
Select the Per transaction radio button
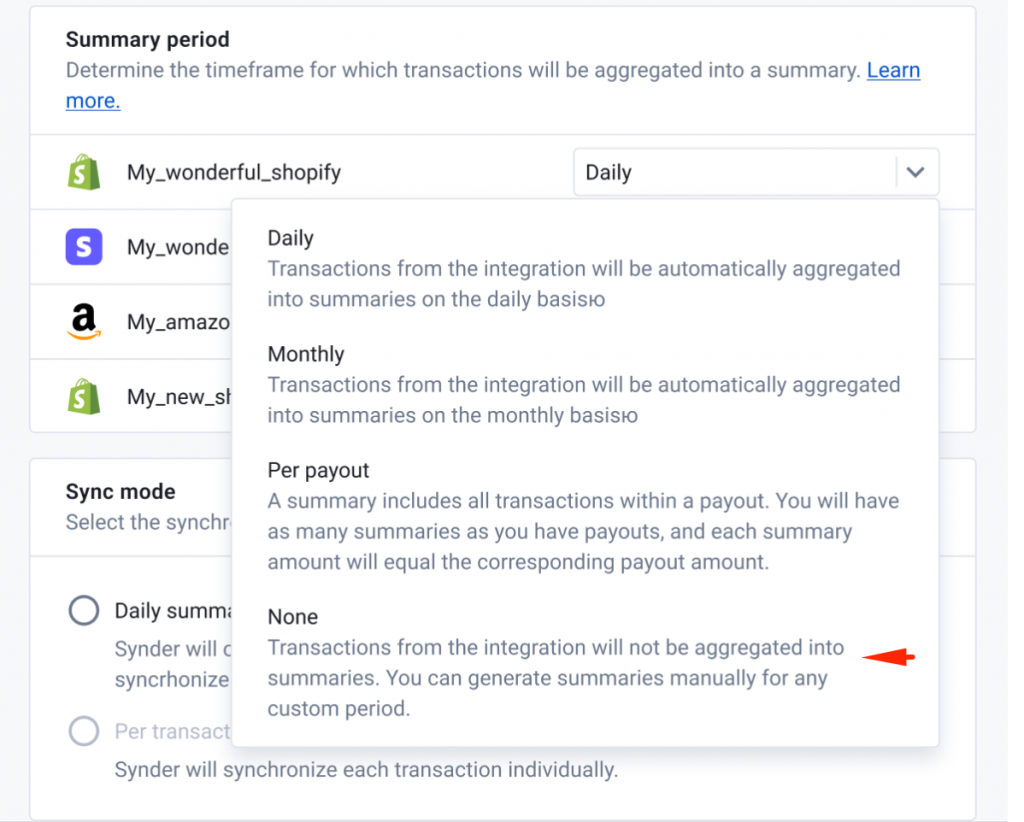point(84,731)
